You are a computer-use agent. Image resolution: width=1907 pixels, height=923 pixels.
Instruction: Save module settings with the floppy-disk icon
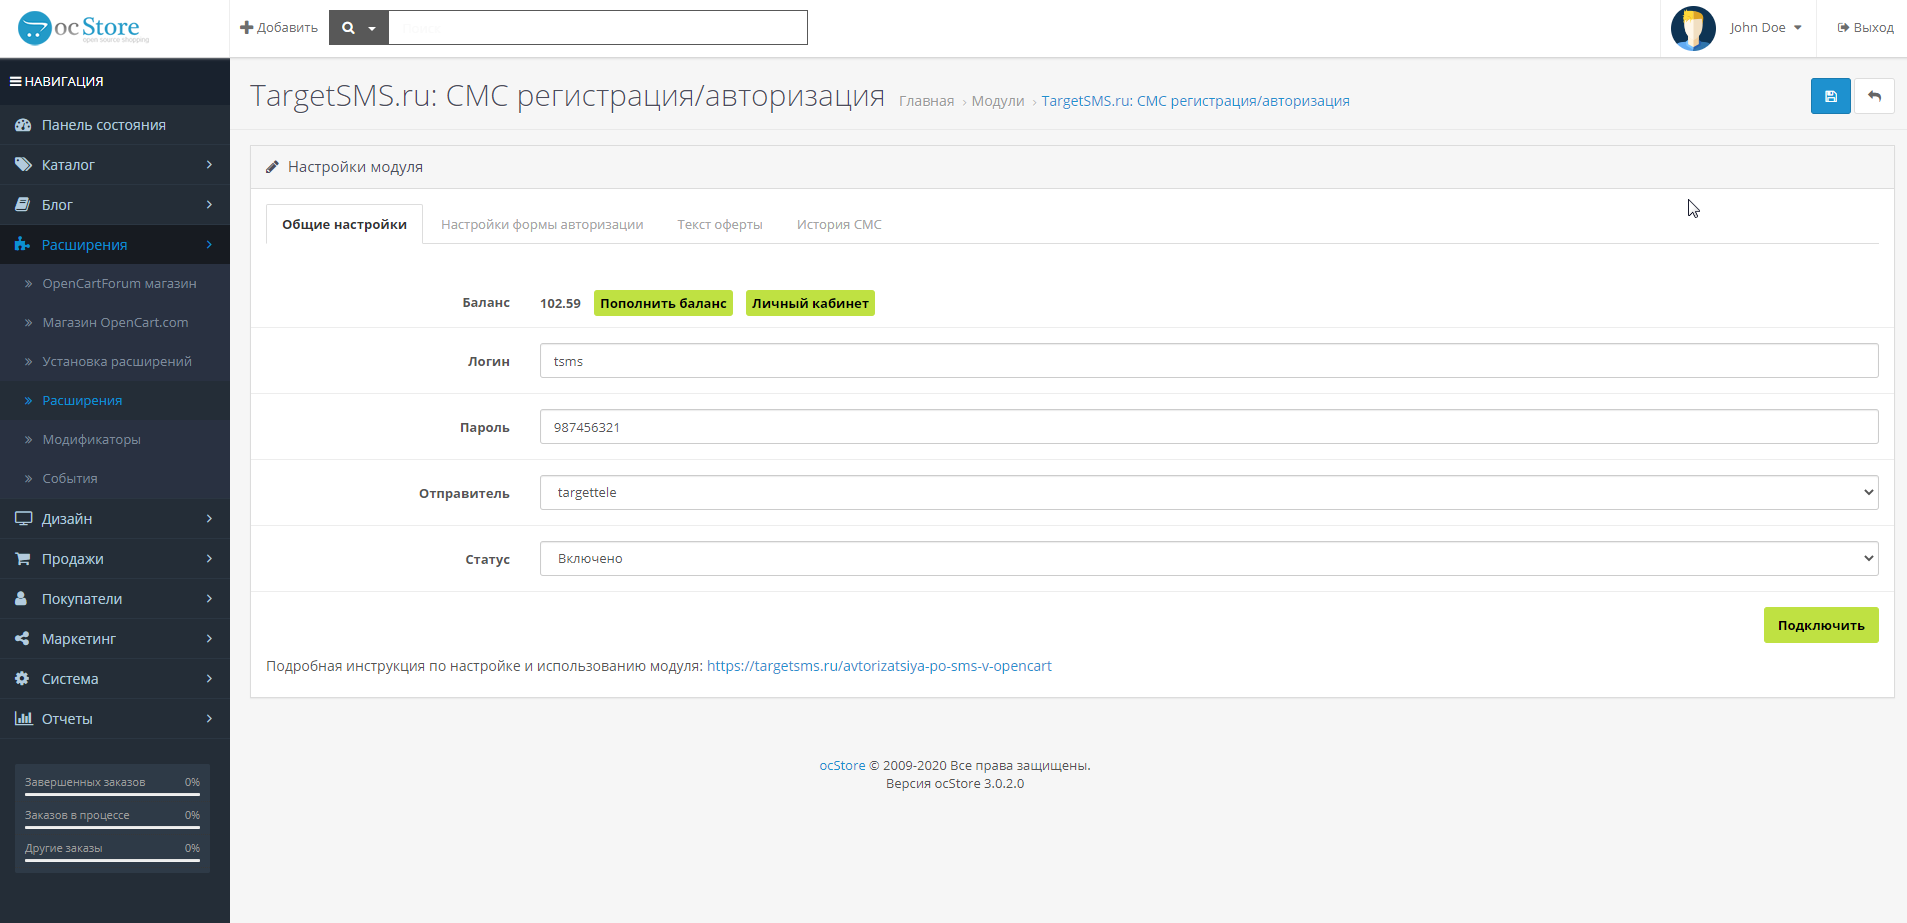coord(1830,96)
